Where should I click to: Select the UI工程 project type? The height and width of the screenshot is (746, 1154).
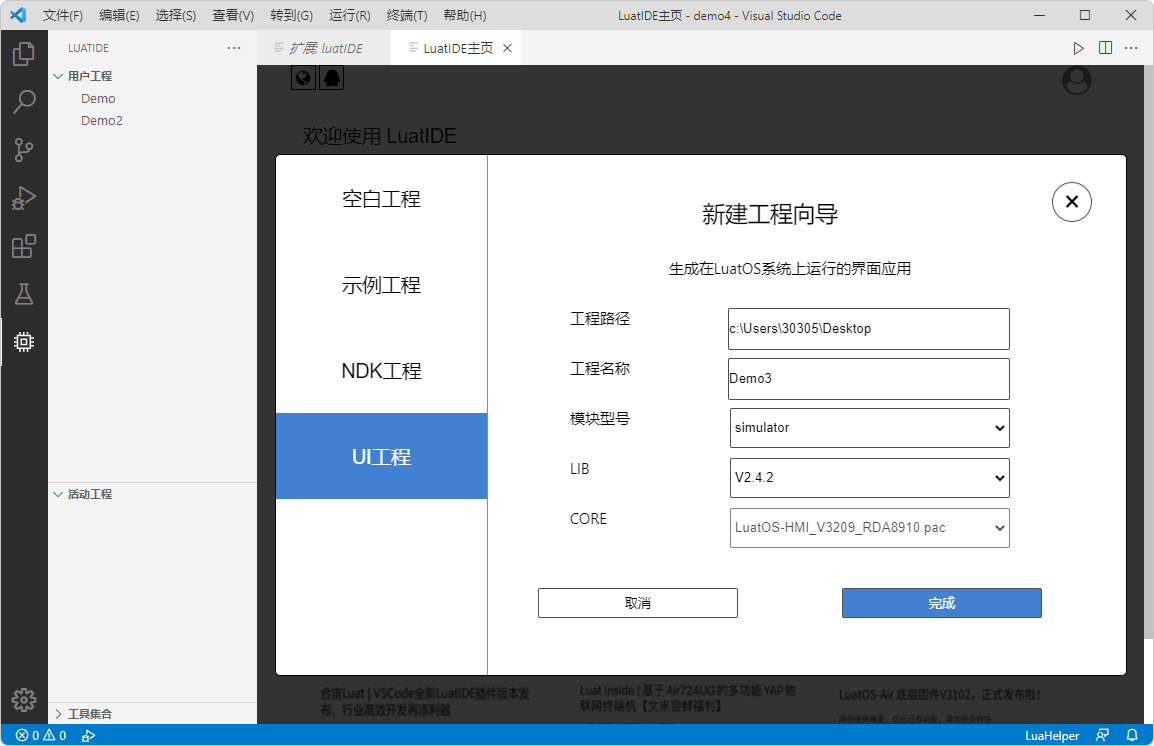click(x=381, y=456)
